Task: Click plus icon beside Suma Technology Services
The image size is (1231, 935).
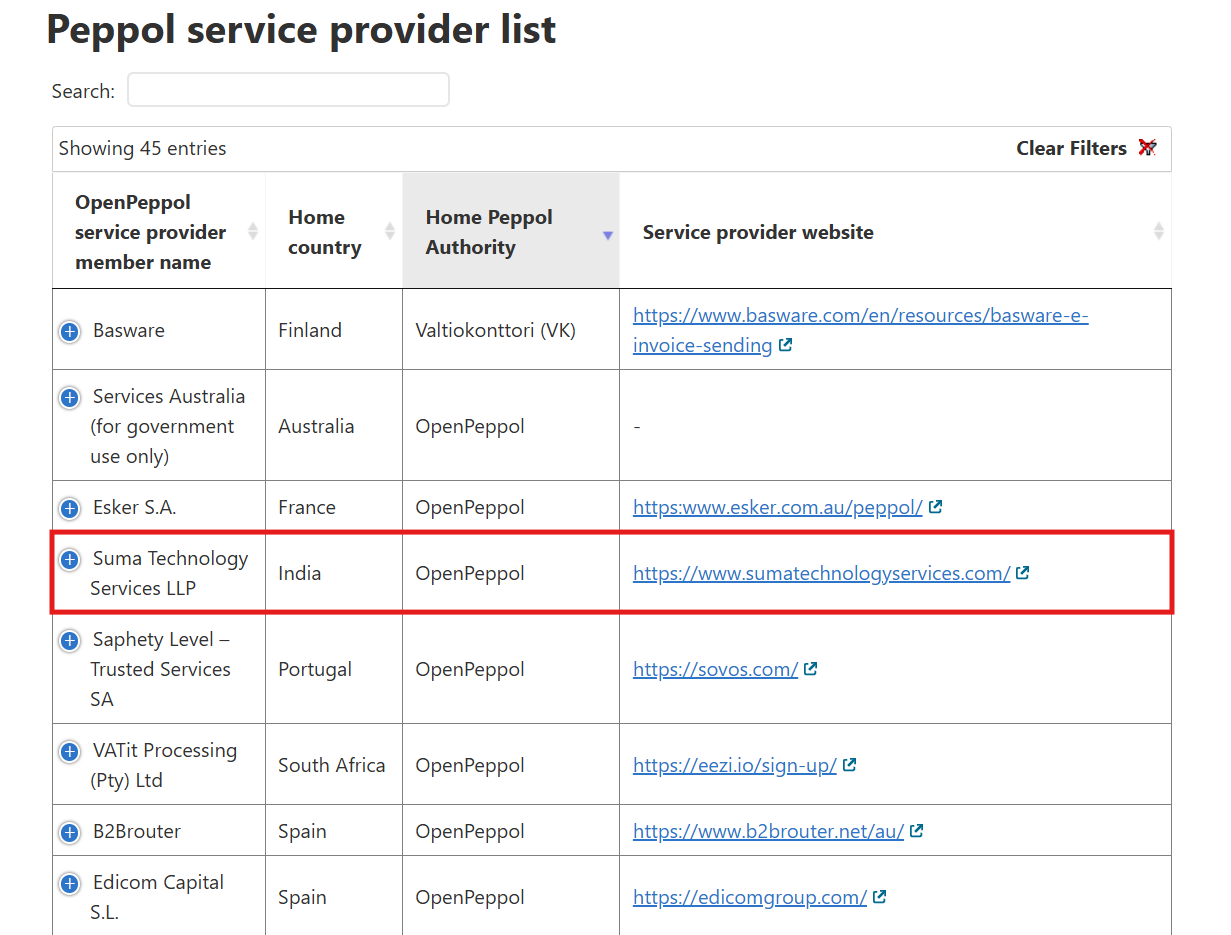Action: (x=69, y=560)
